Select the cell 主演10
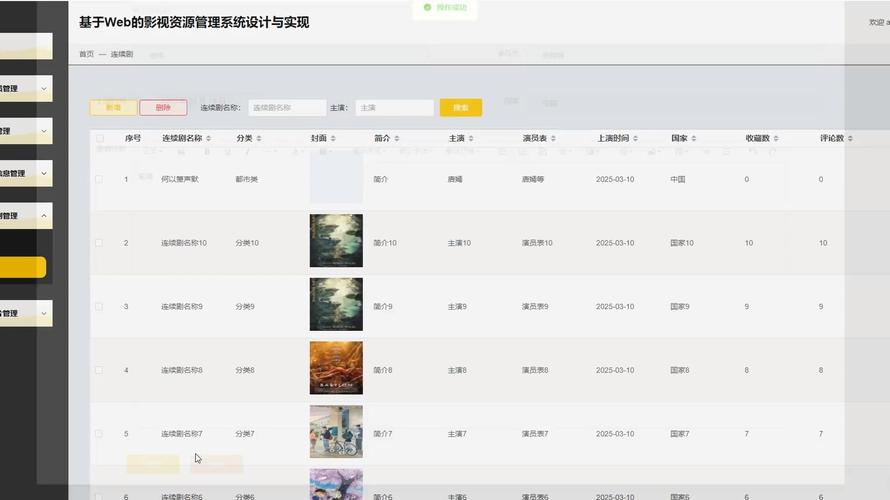Image resolution: width=890 pixels, height=500 pixels. (459, 243)
